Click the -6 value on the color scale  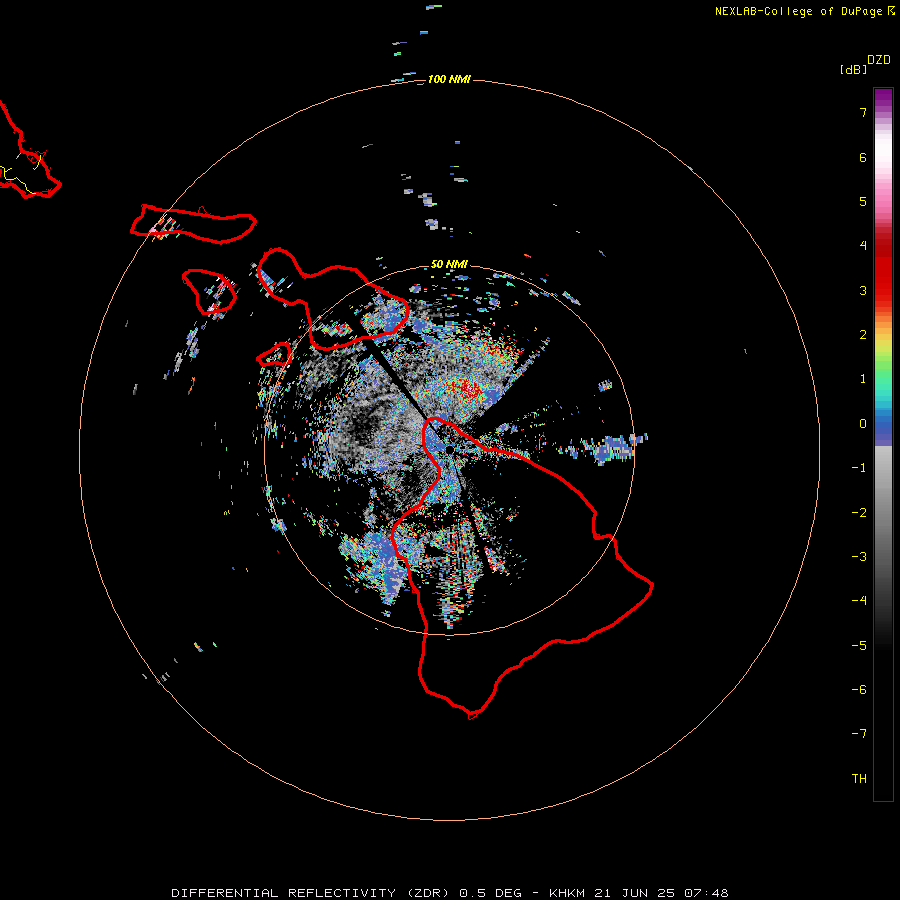(x=859, y=690)
